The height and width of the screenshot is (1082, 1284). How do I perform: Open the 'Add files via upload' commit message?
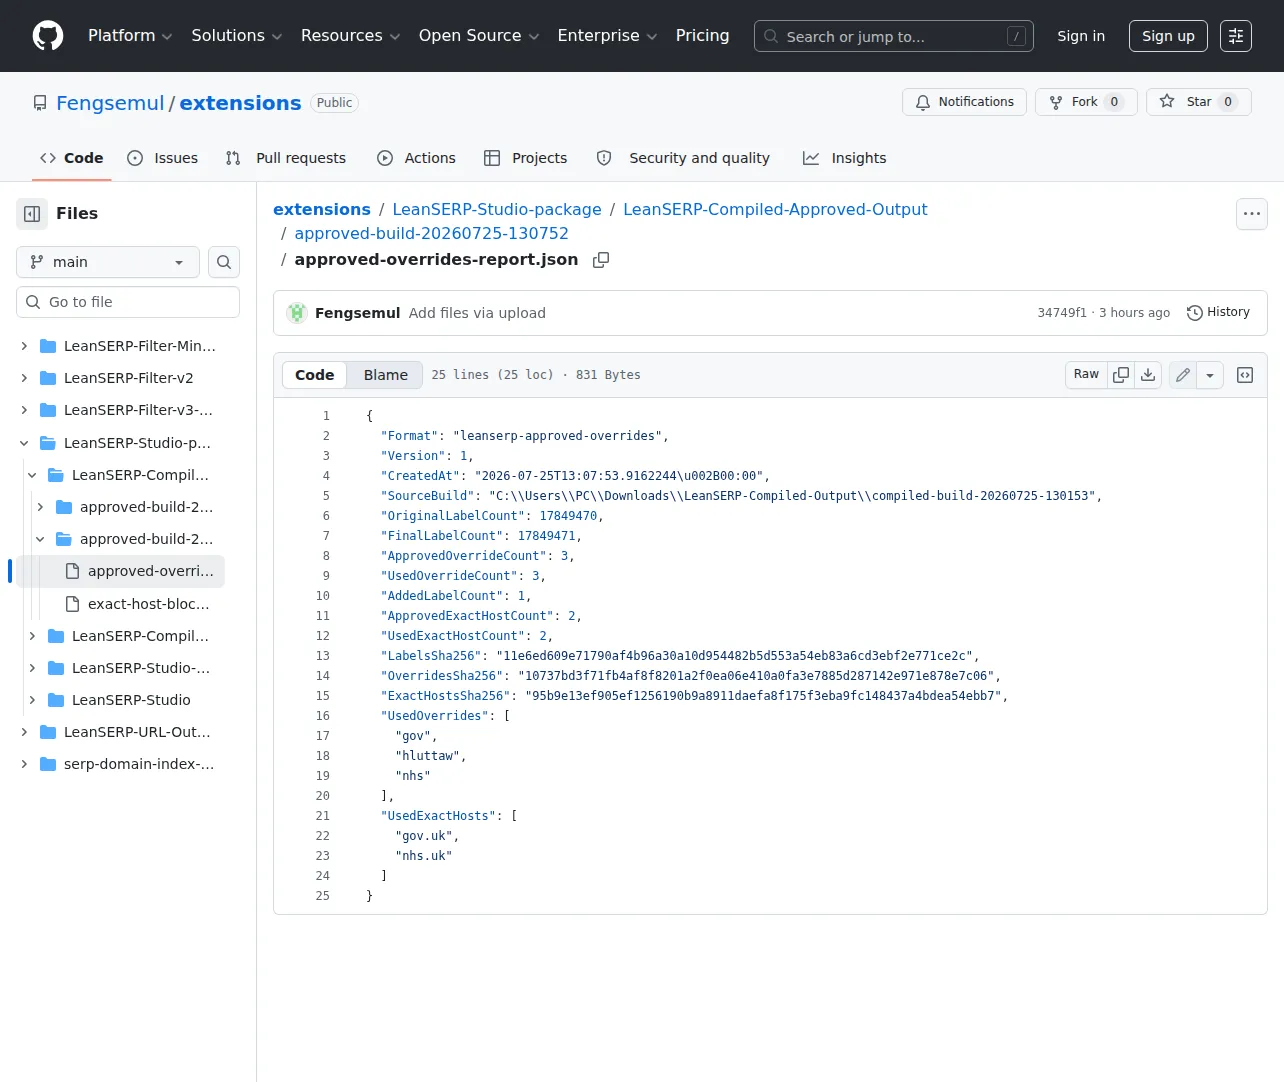(x=477, y=313)
